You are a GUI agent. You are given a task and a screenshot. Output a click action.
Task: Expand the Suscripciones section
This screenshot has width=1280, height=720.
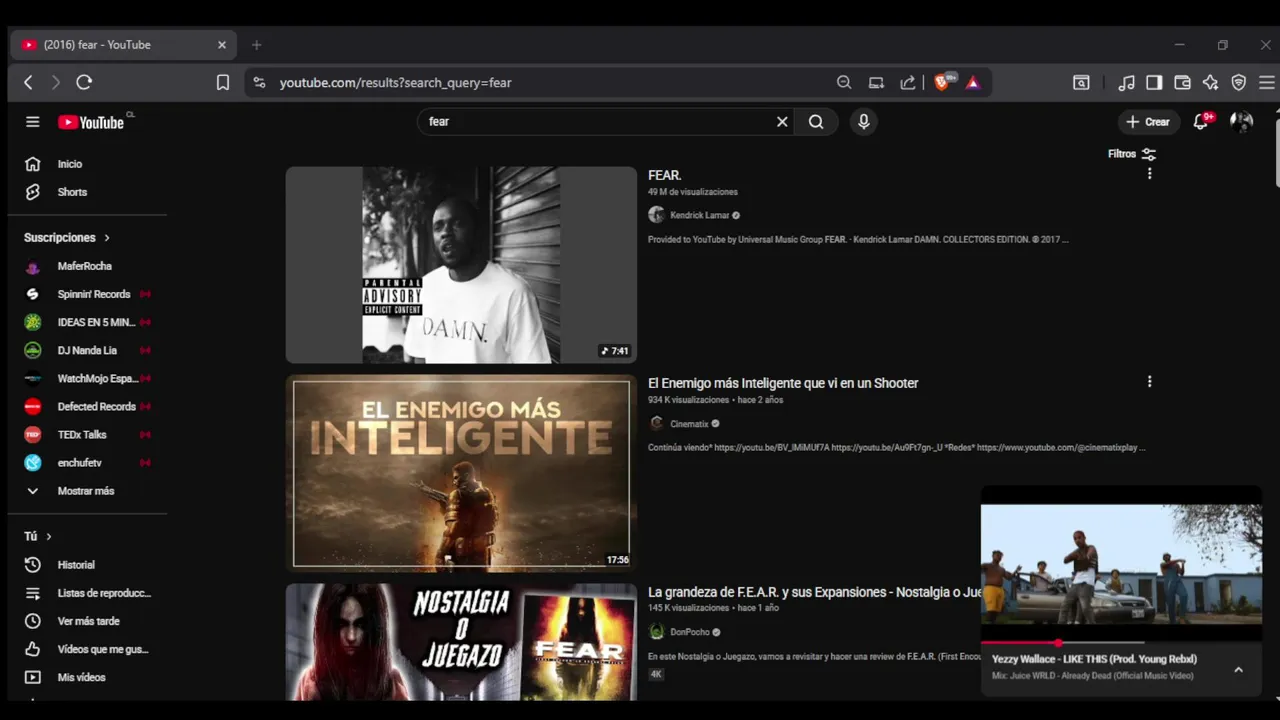click(x=67, y=238)
